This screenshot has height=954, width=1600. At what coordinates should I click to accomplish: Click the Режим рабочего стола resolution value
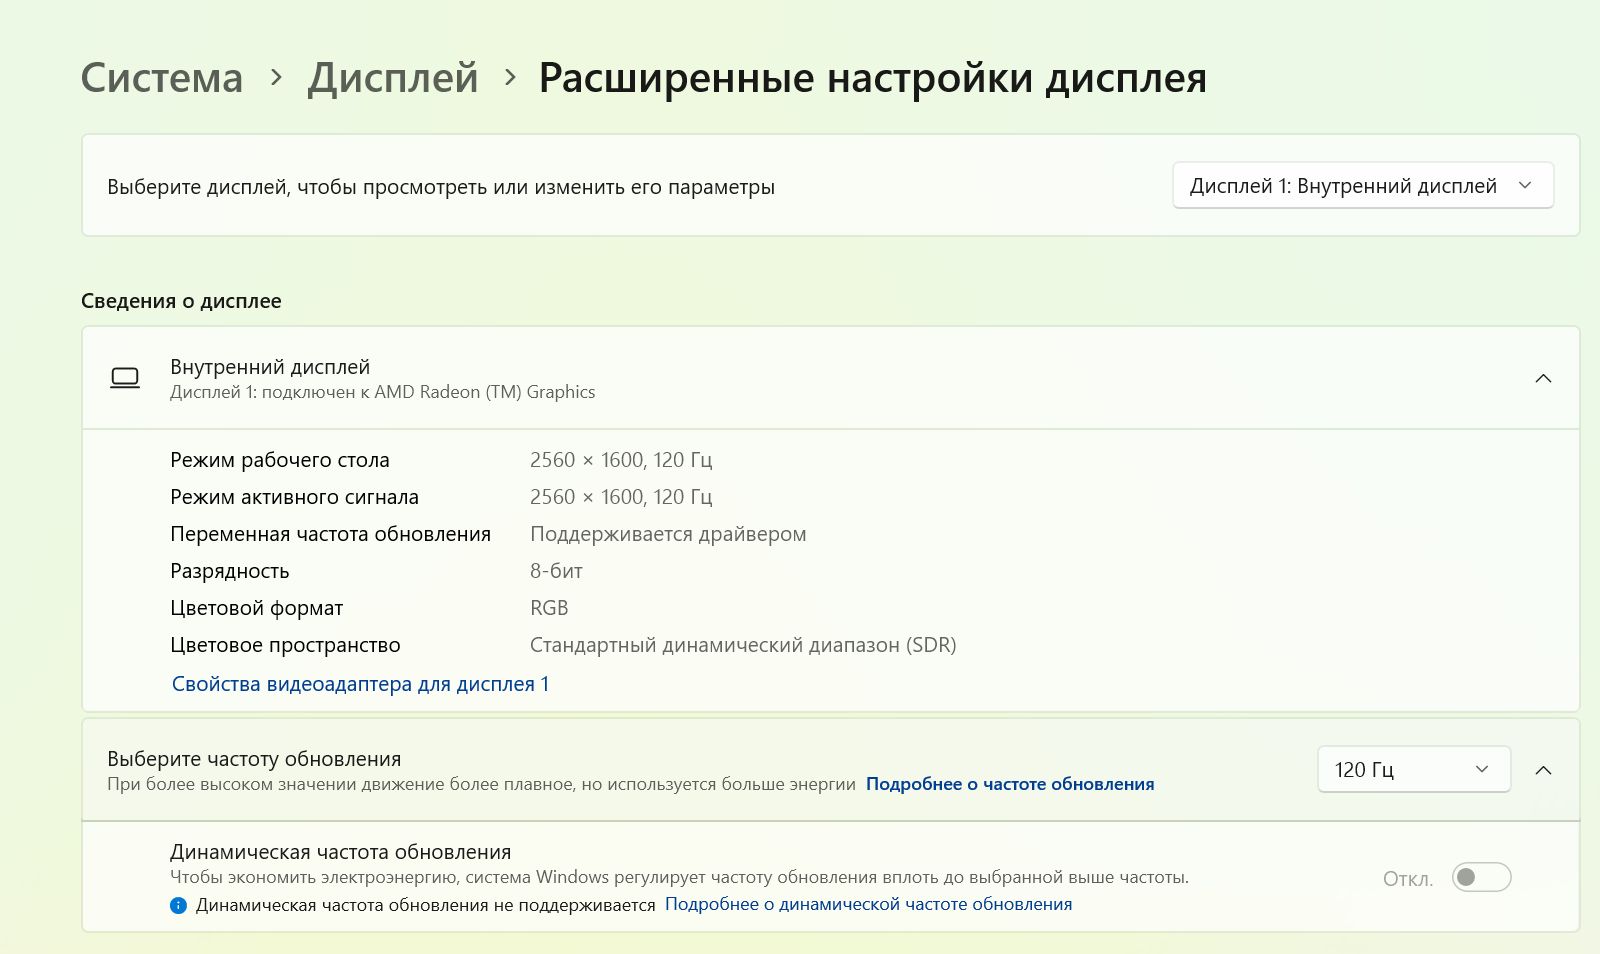point(621,460)
